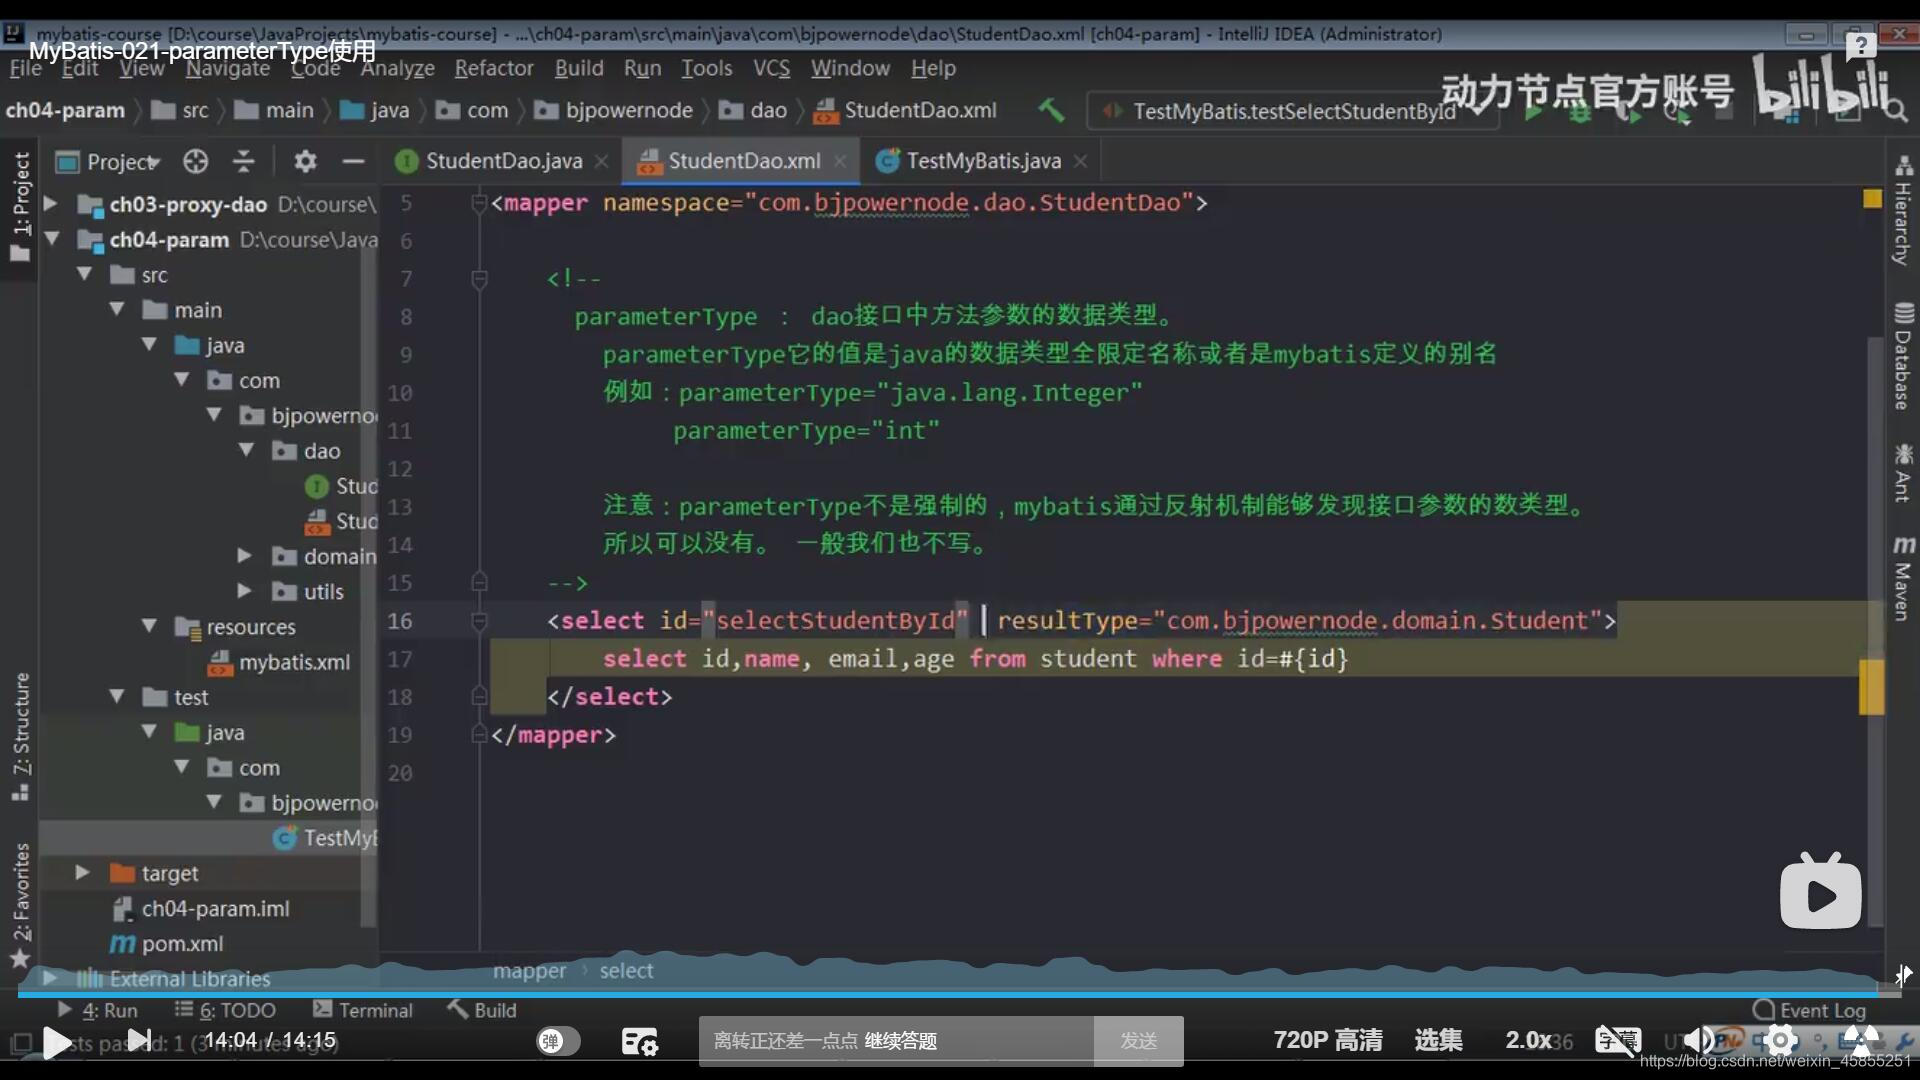This screenshot has width=1920, height=1080.
Task: Select mybatis.xml in the project tree
Action: click(279, 662)
